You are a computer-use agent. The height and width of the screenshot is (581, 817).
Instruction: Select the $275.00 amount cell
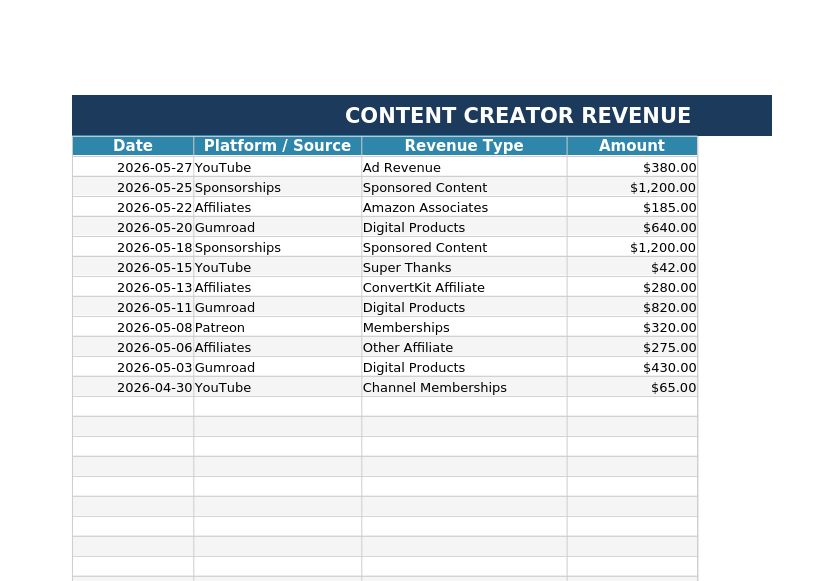point(632,348)
